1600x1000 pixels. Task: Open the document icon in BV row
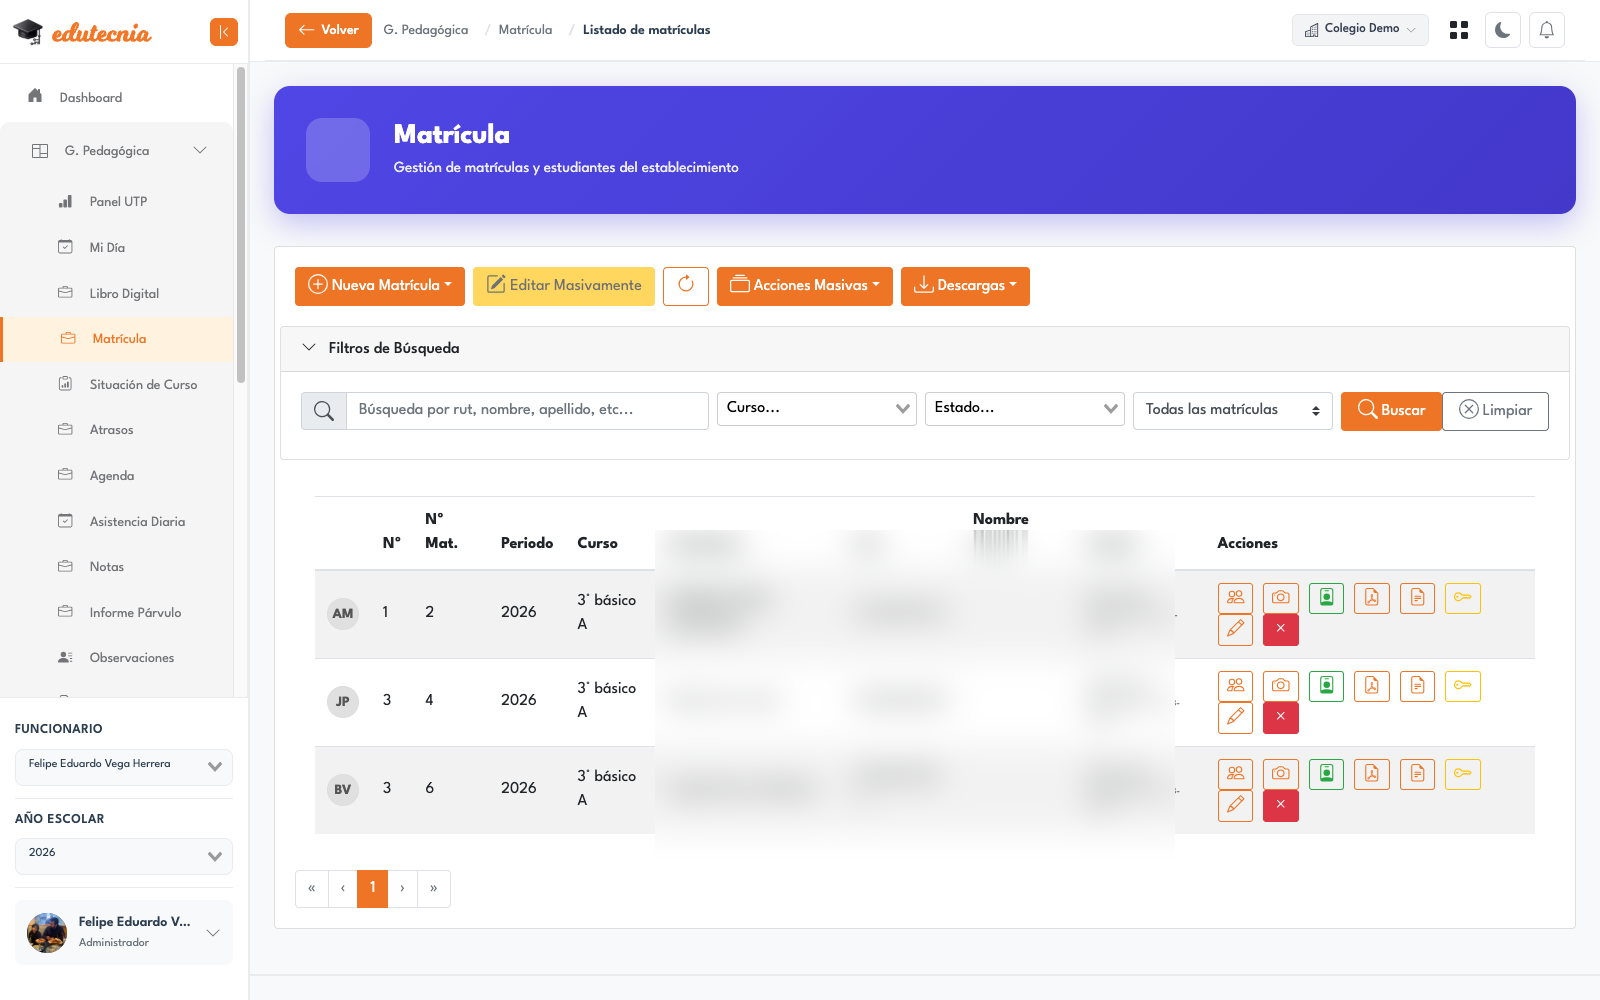point(1417,774)
